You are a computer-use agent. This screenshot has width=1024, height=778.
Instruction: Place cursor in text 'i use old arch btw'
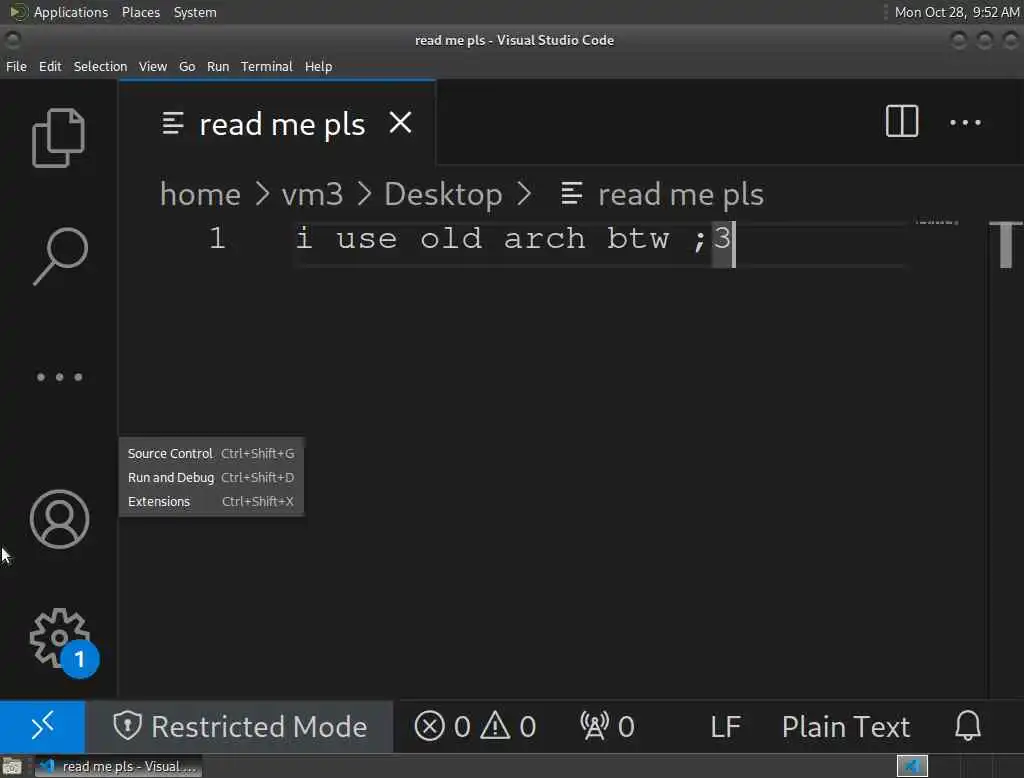click(483, 239)
